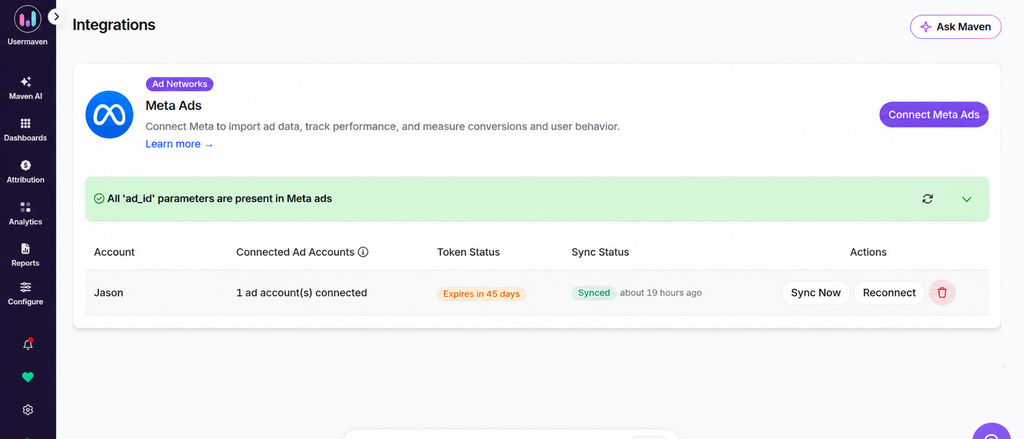Delete the Jason account connection
This screenshot has width=1024, height=439.
pyautogui.click(x=942, y=293)
